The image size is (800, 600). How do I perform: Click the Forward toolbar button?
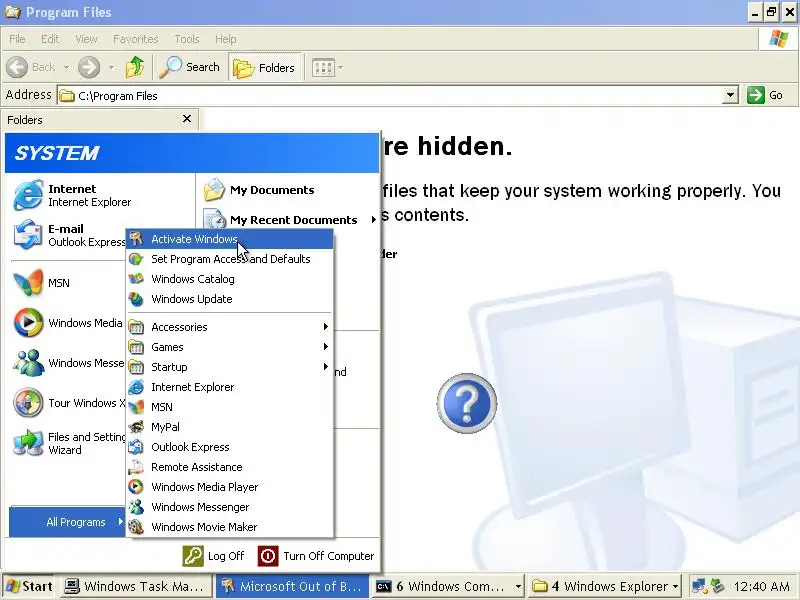point(89,67)
